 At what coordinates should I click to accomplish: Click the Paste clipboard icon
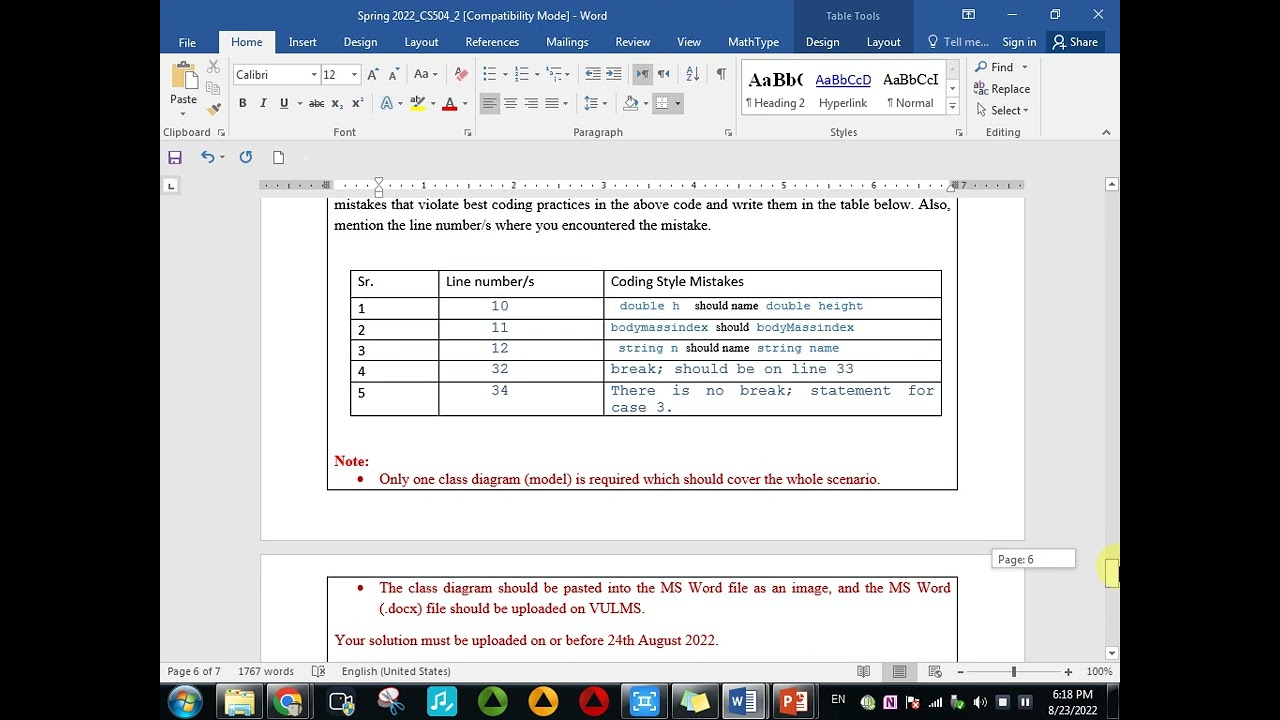click(184, 77)
